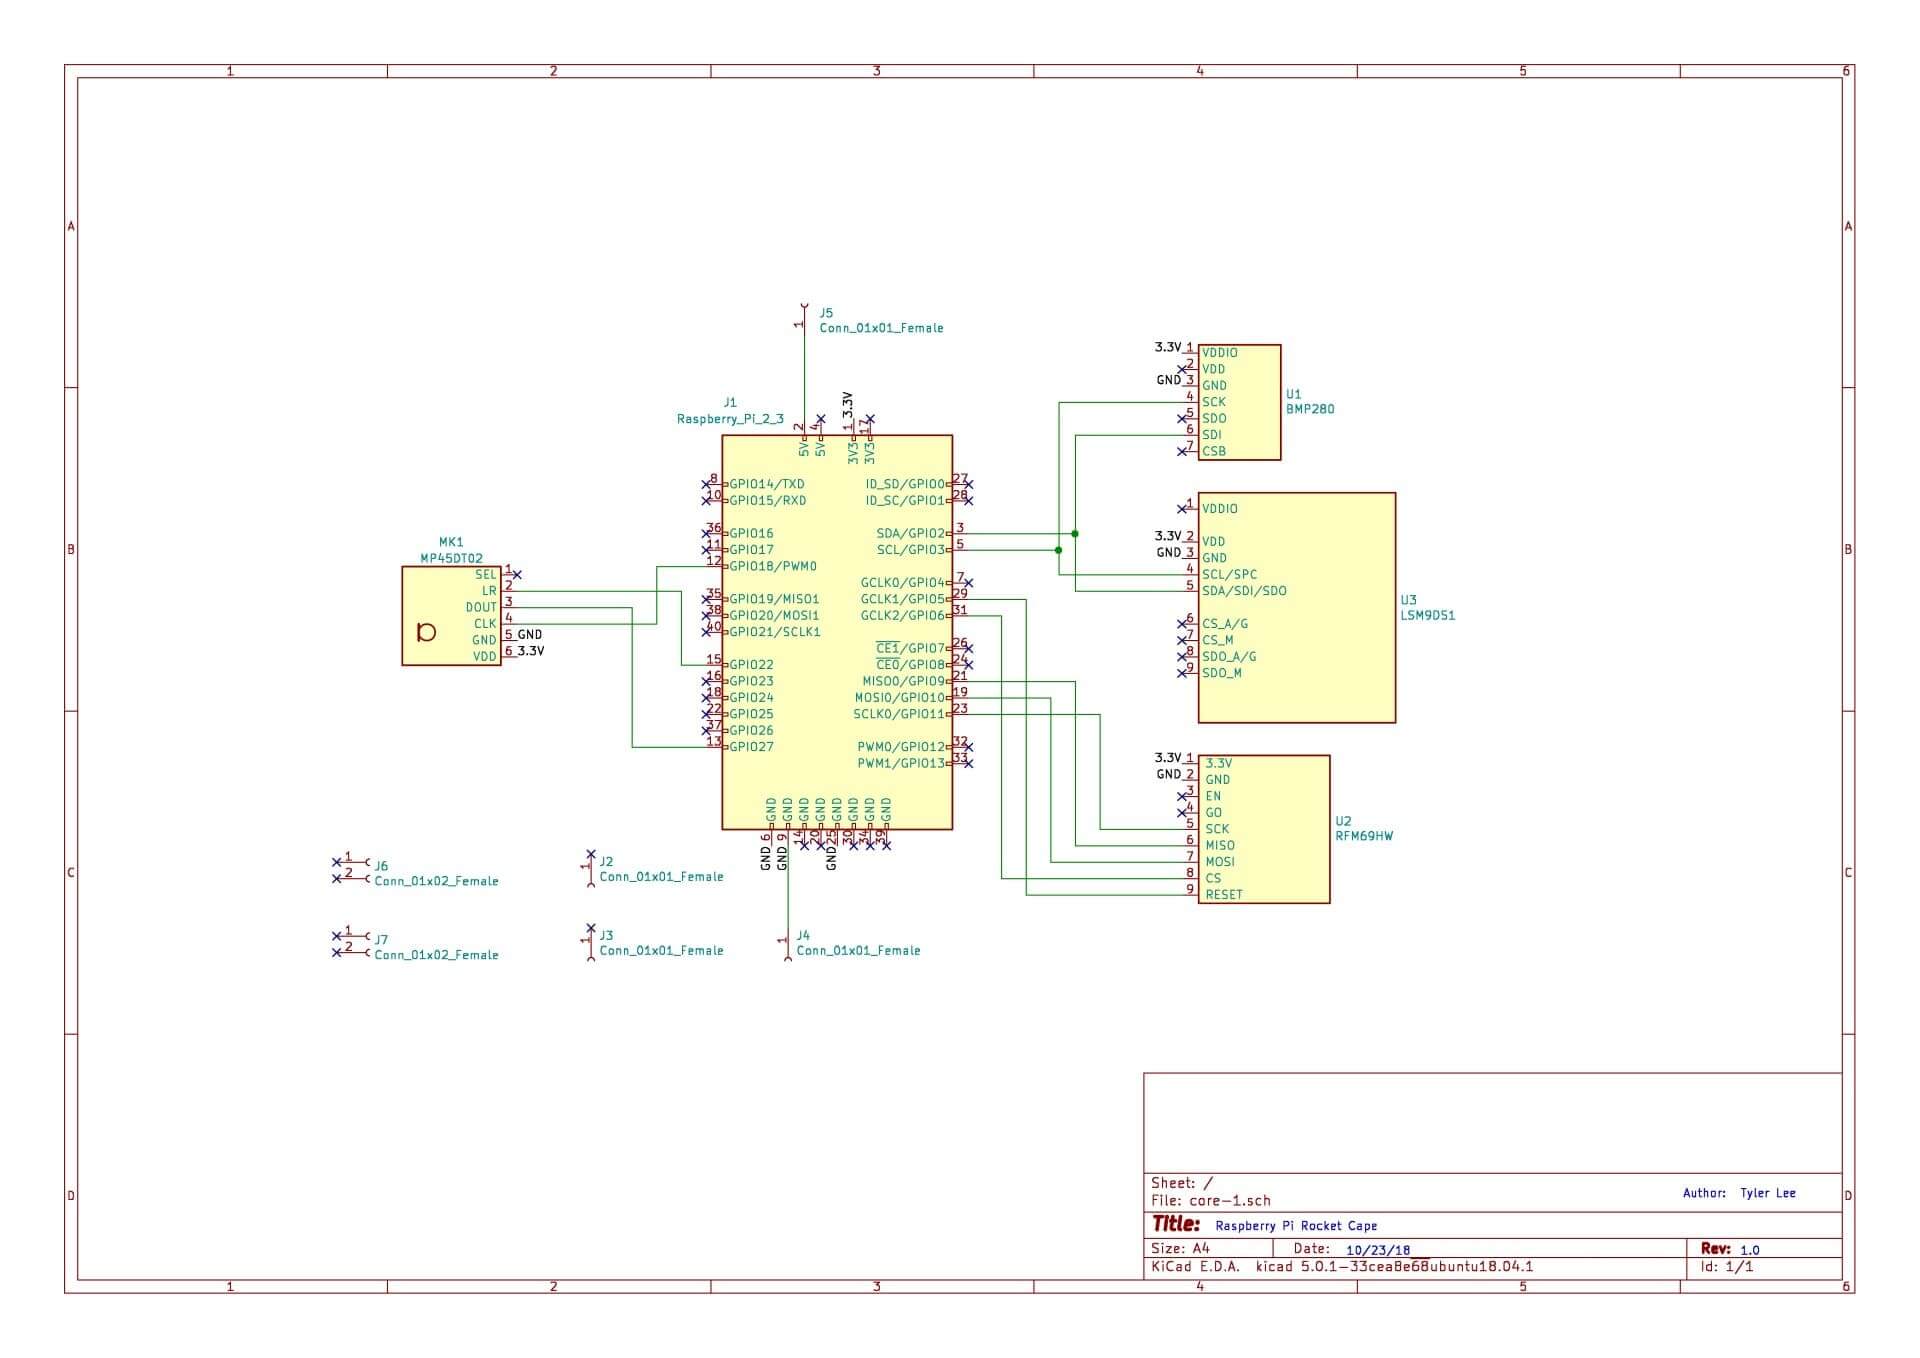
Task: Click the J5 connector reference
Action: coord(826,313)
